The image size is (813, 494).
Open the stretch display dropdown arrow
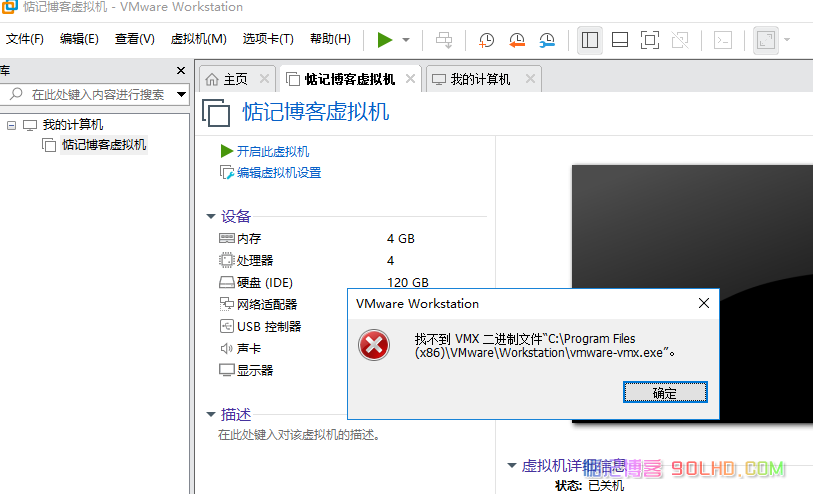[787, 40]
